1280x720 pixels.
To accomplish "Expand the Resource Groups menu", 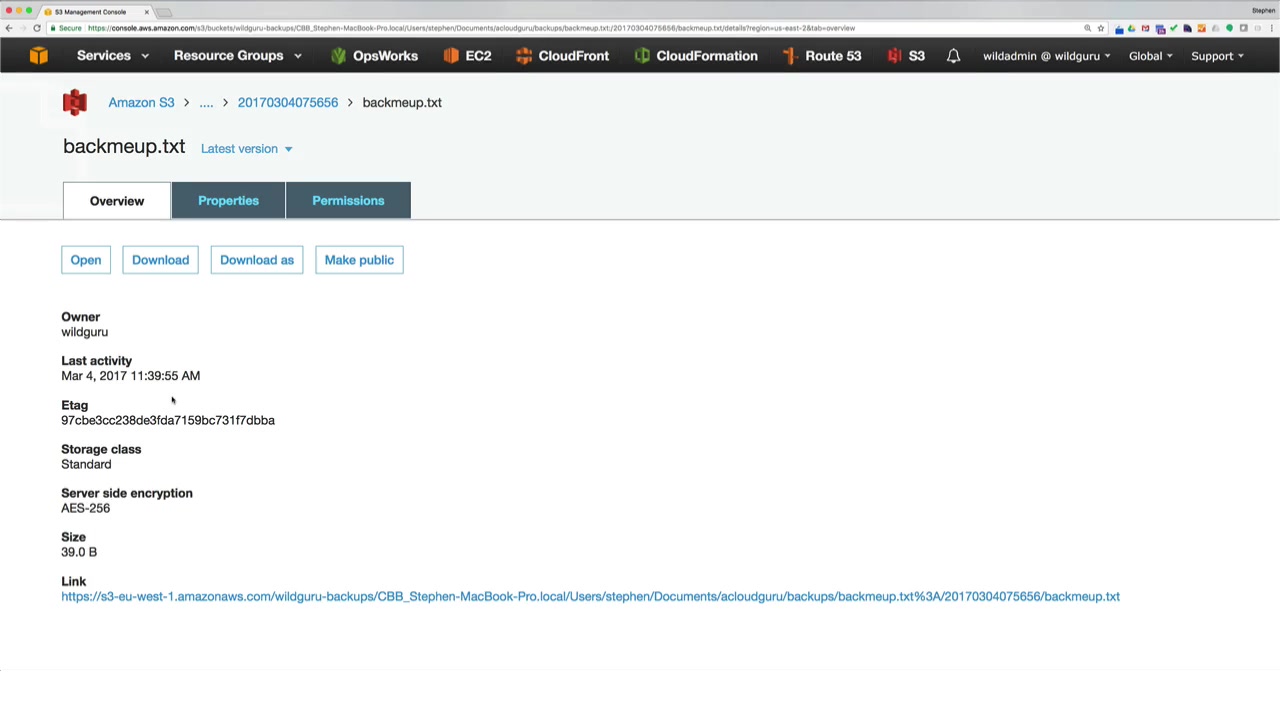I will click(238, 56).
